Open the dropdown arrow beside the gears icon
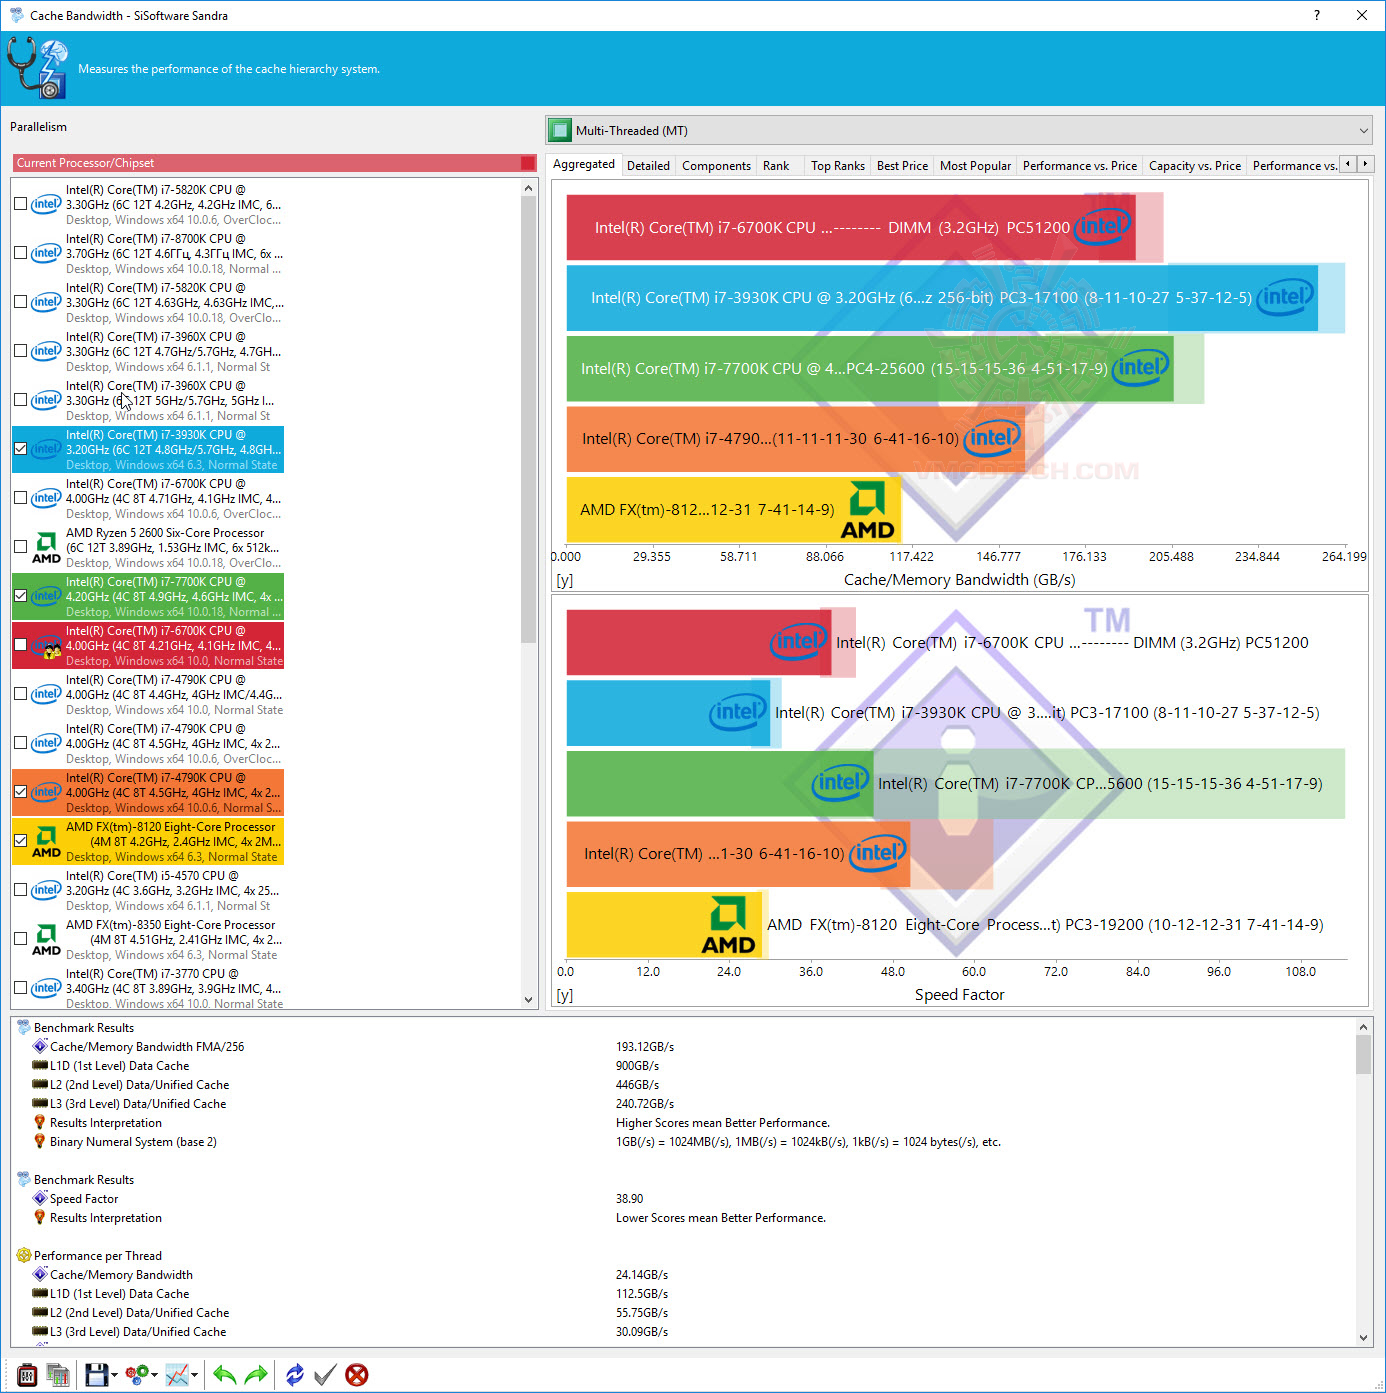The width and height of the screenshot is (1386, 1393). click(155, 1375)
